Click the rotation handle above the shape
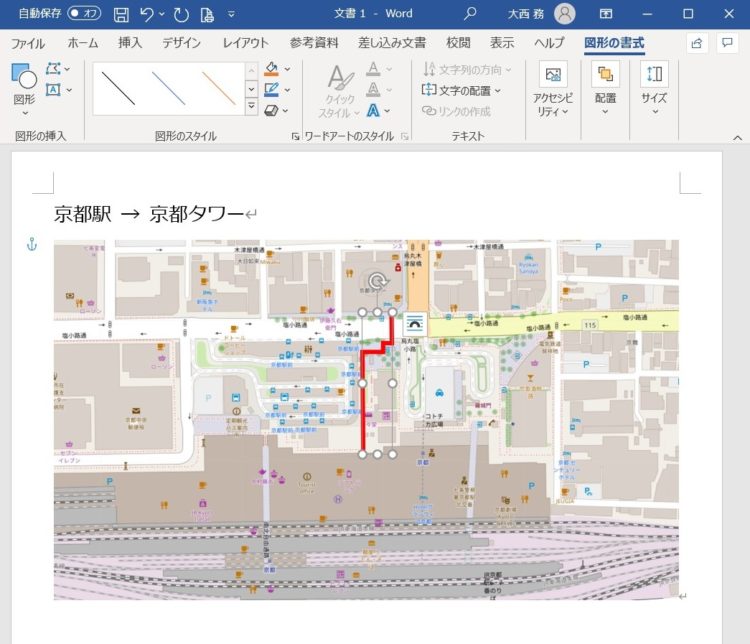Screen dimensions: 750x644 377,282
